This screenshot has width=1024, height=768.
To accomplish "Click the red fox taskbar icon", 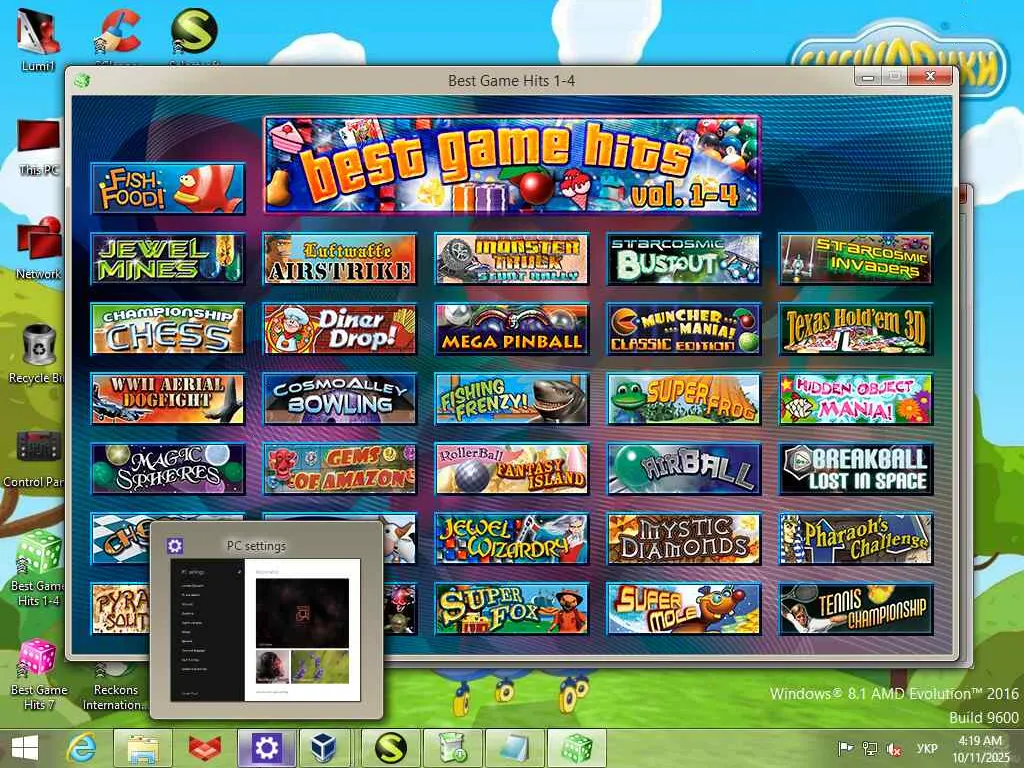I will tap(204, 748).
